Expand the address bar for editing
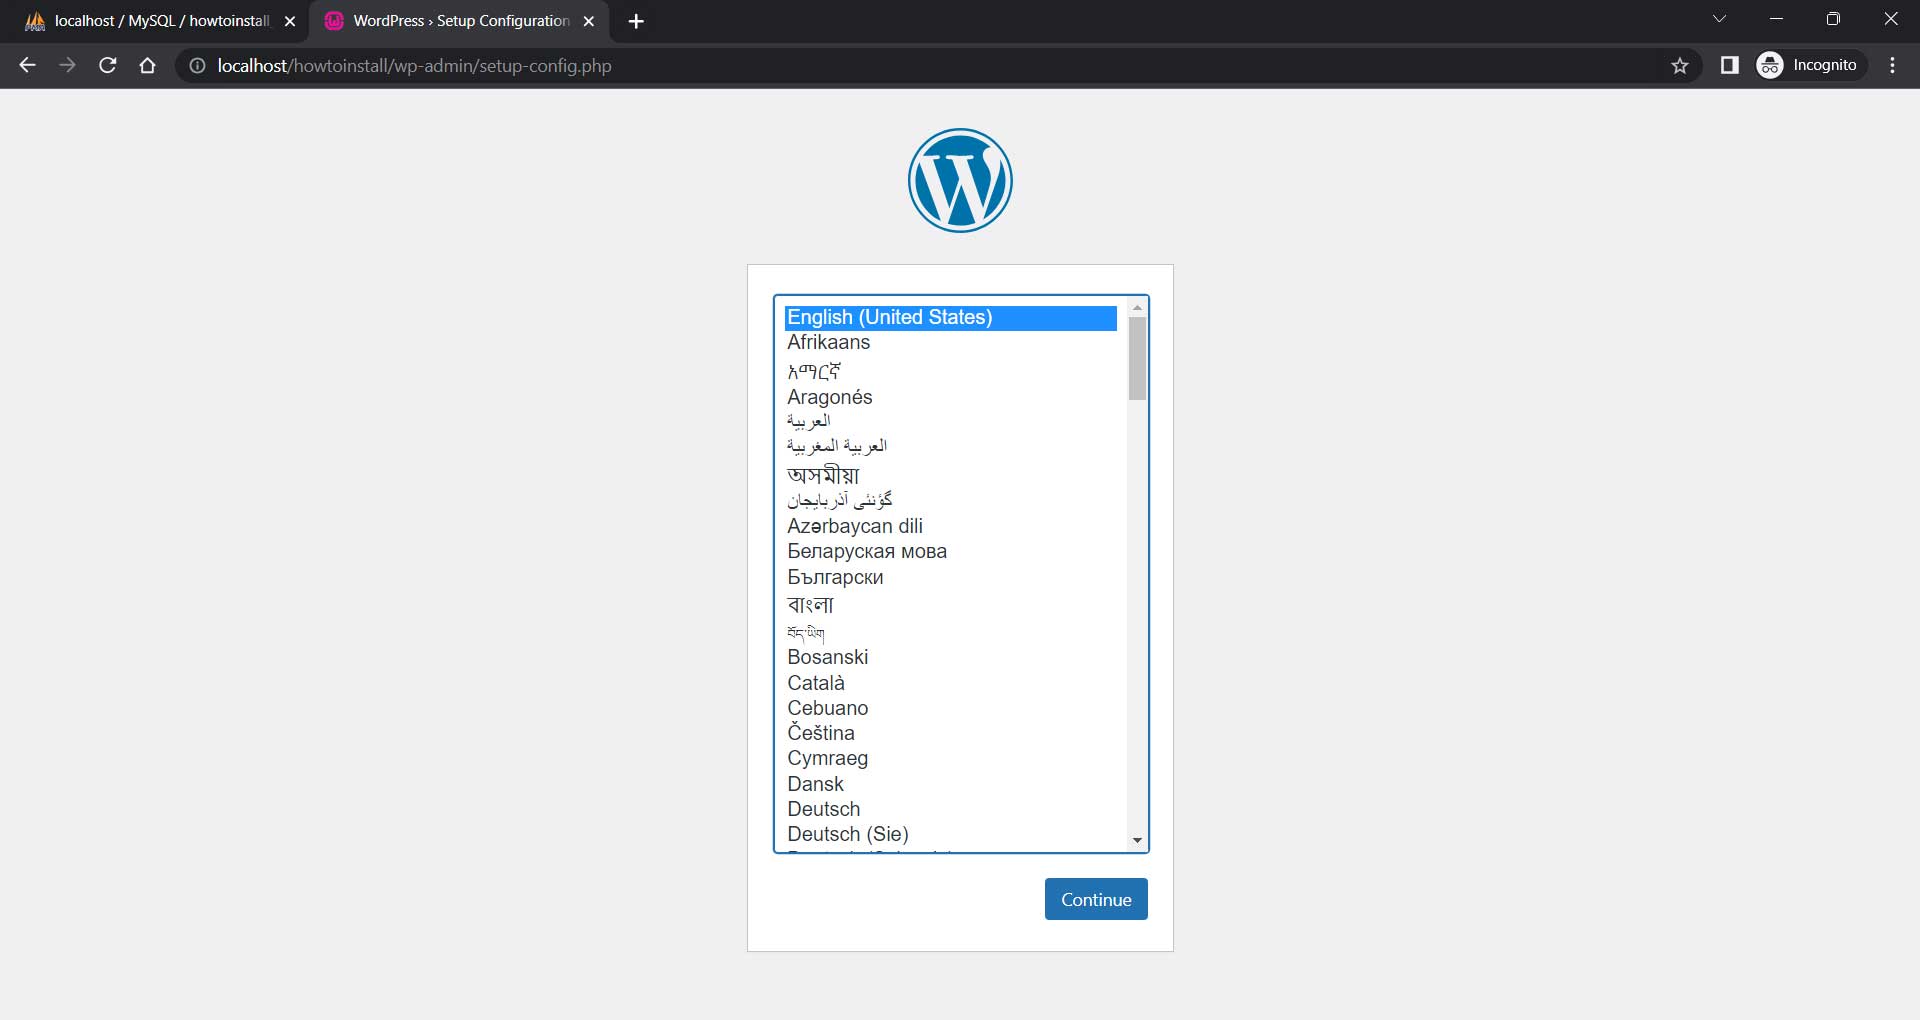1920x1020 pixels. pos(700,66)
